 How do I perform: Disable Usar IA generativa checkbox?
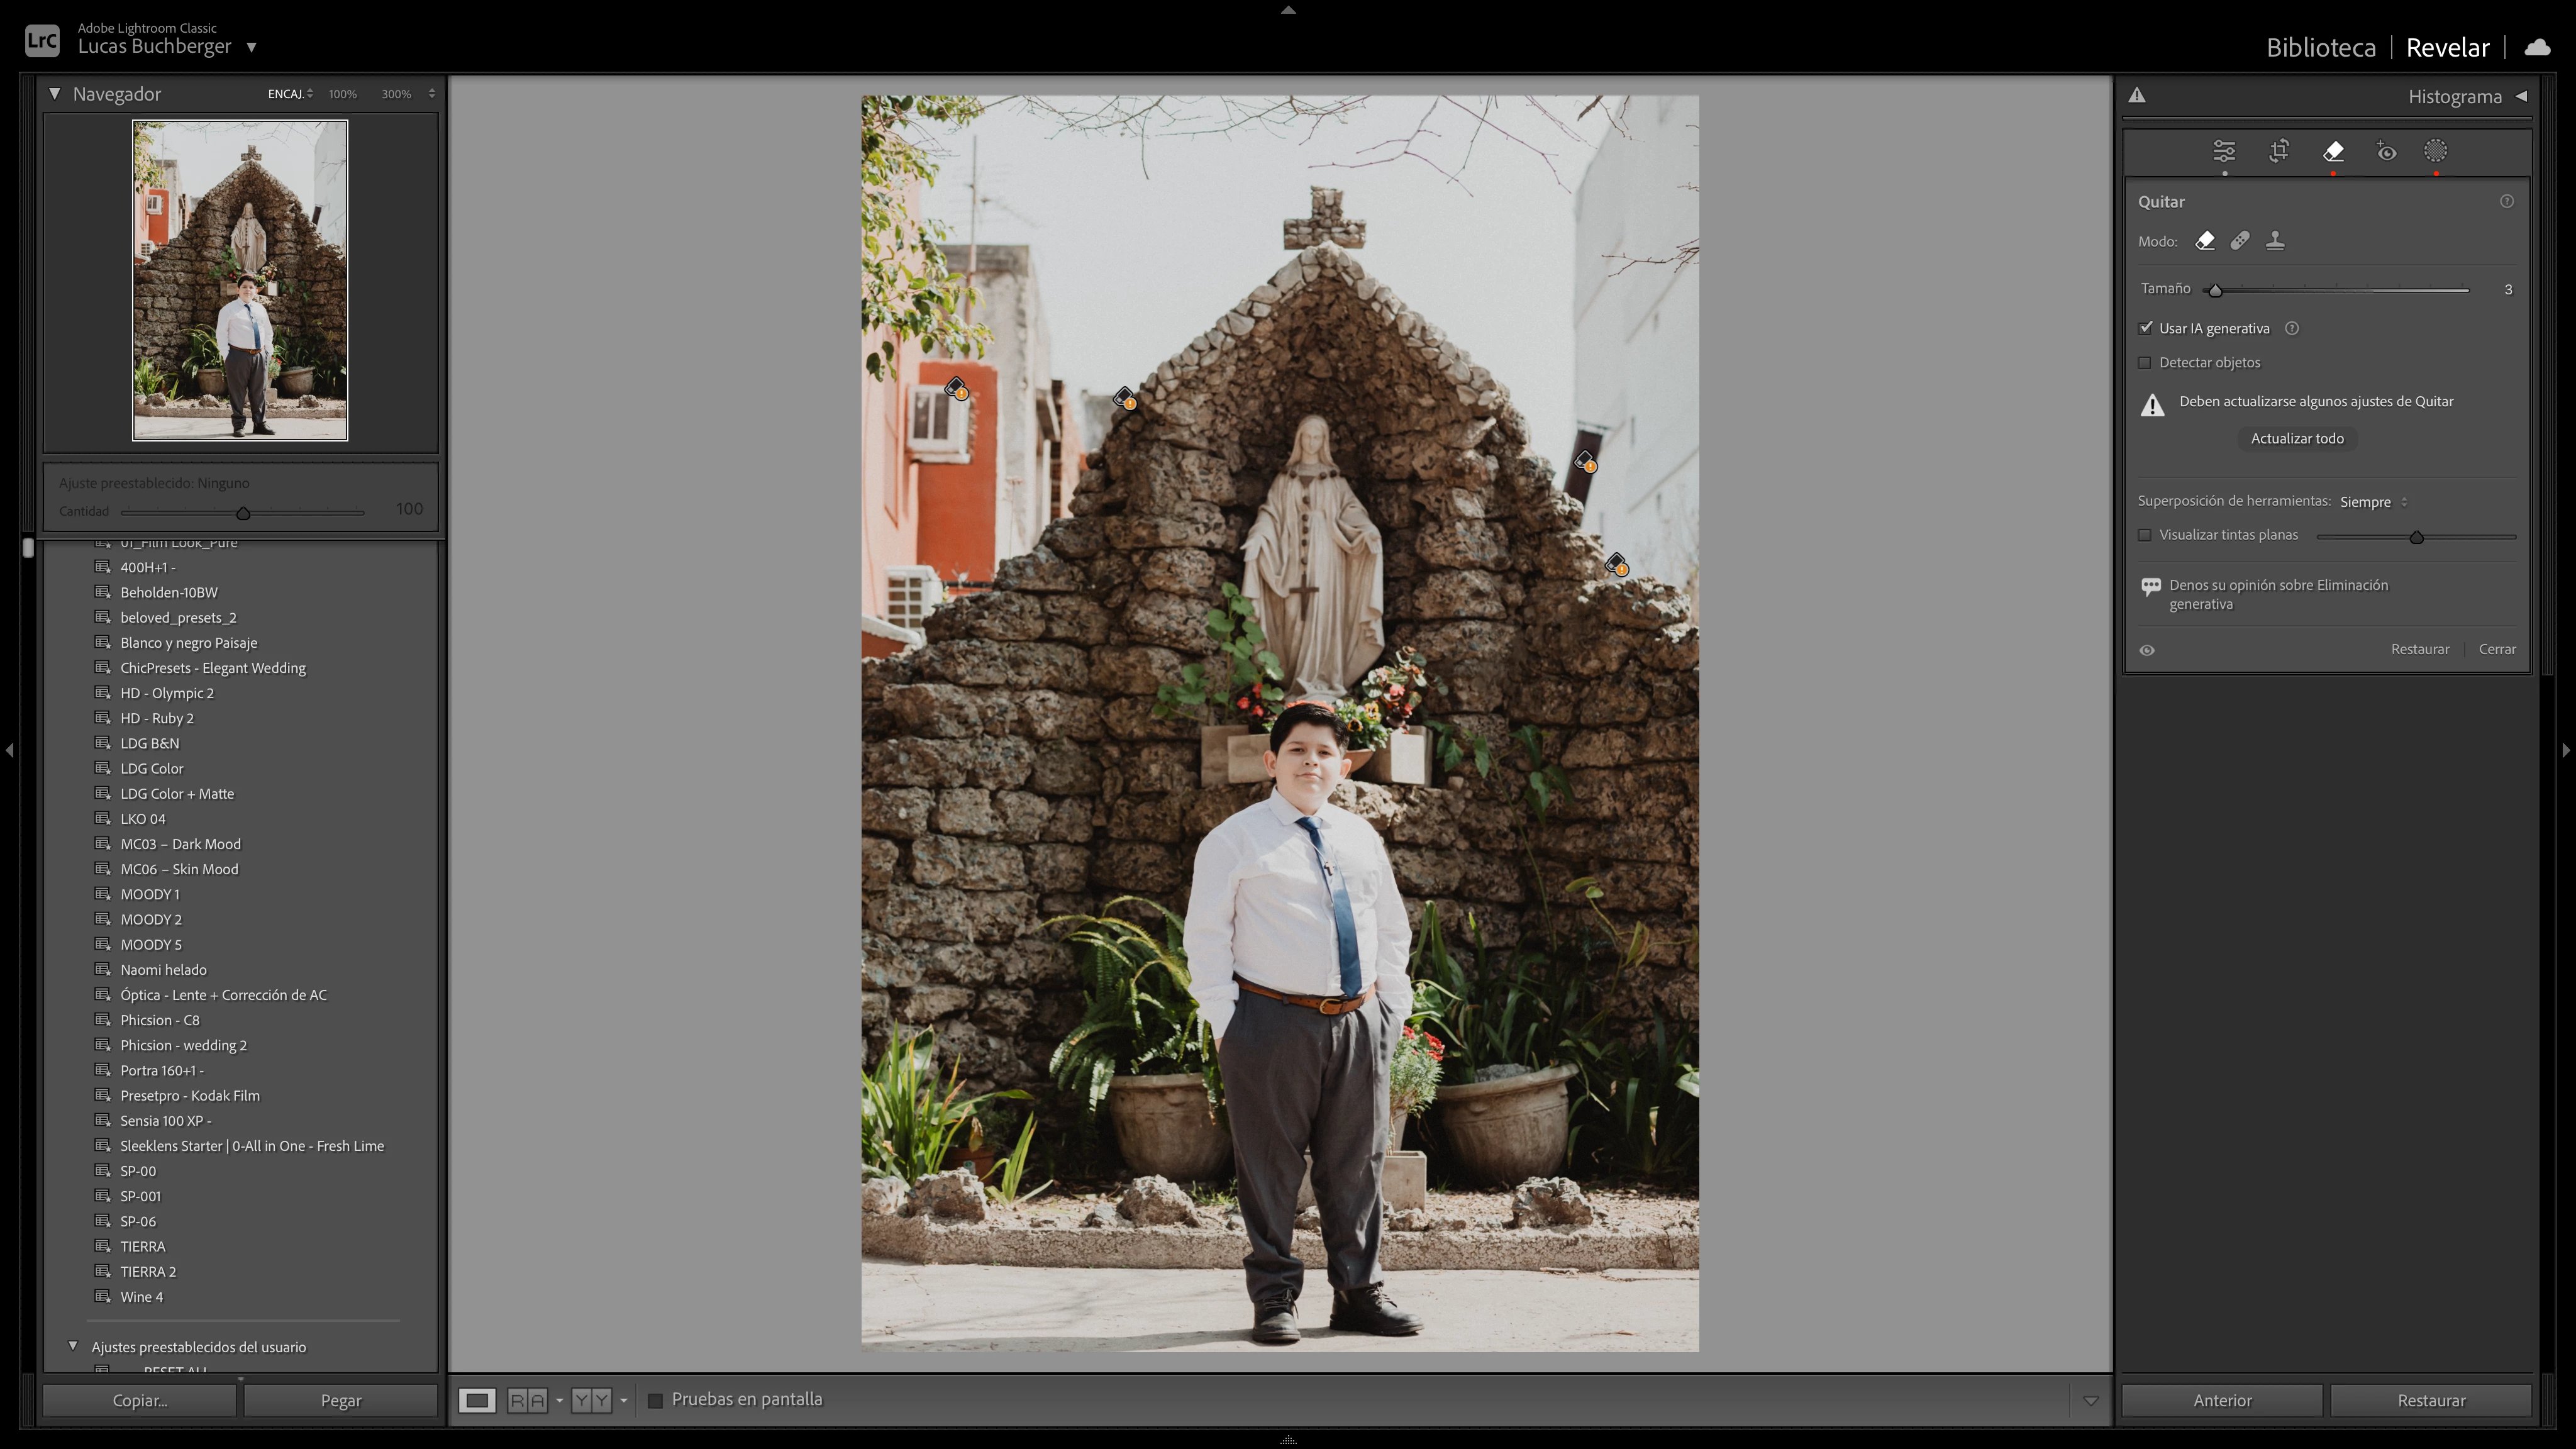[x=2145, y=328]
